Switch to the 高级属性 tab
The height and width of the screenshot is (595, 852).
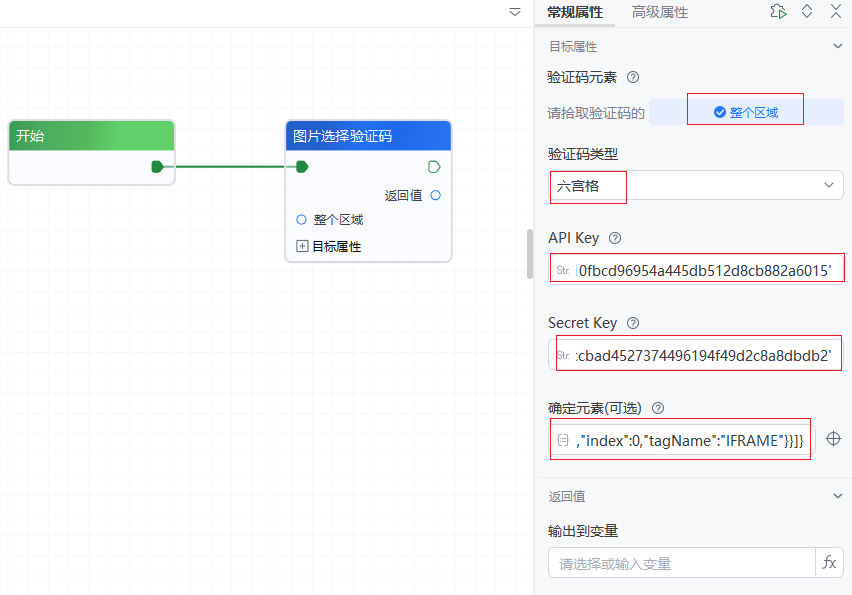click(x=659, y=13)
